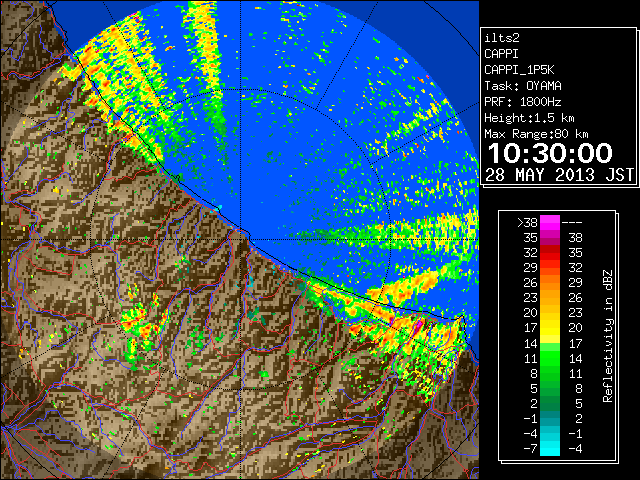Screen dimensions: 640x480
Task: Click the 'Height:1.5 km' label
Action: tap(529, 118)
